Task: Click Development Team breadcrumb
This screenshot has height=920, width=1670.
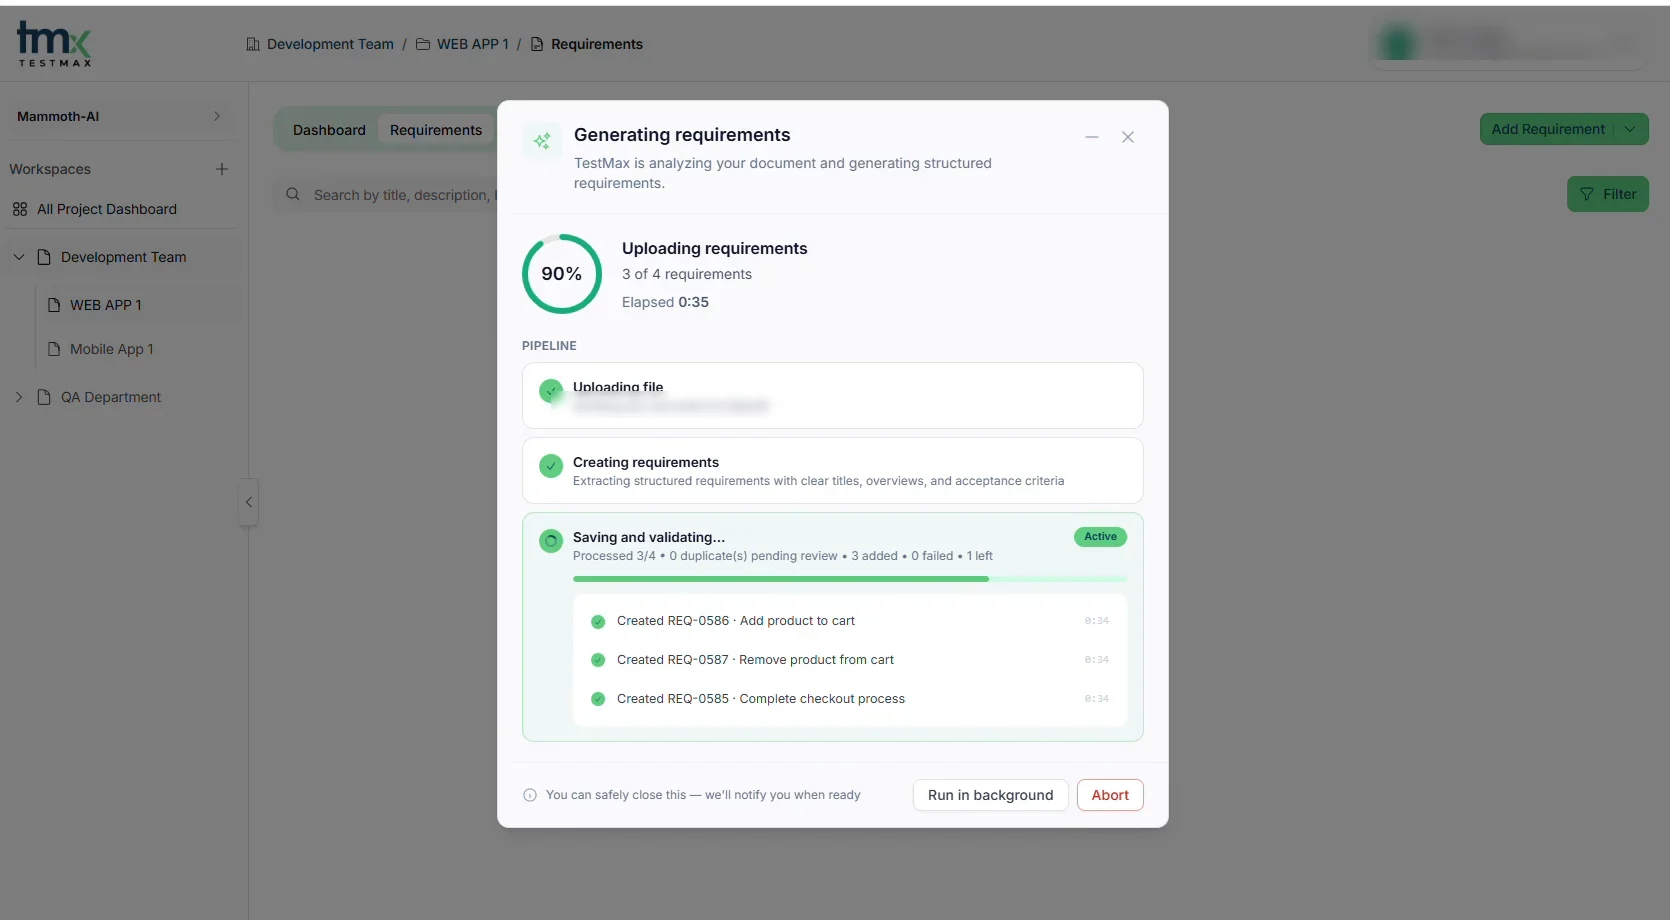Action: coord(330,44)
